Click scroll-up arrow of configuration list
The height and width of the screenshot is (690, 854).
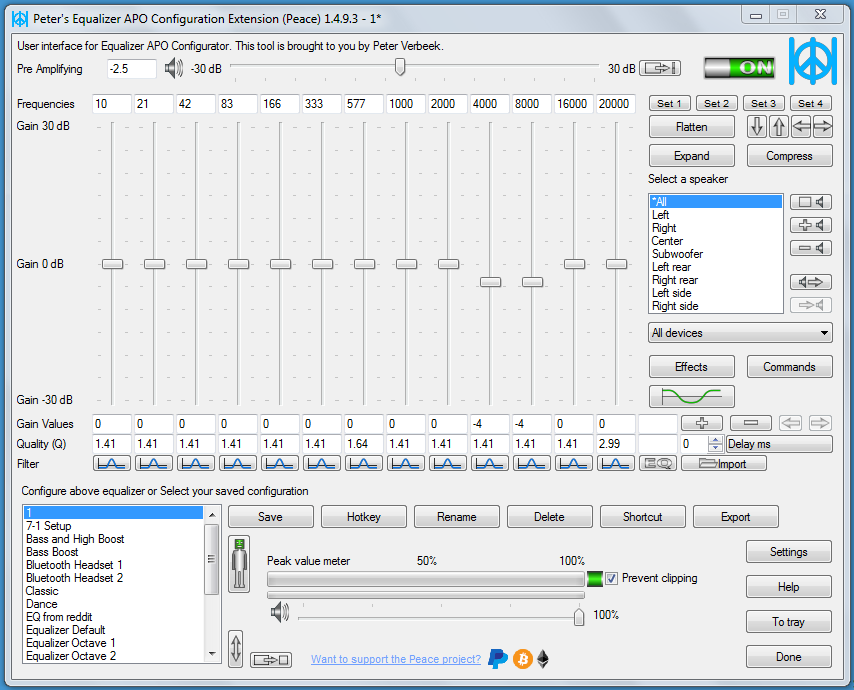coord(212,515)
